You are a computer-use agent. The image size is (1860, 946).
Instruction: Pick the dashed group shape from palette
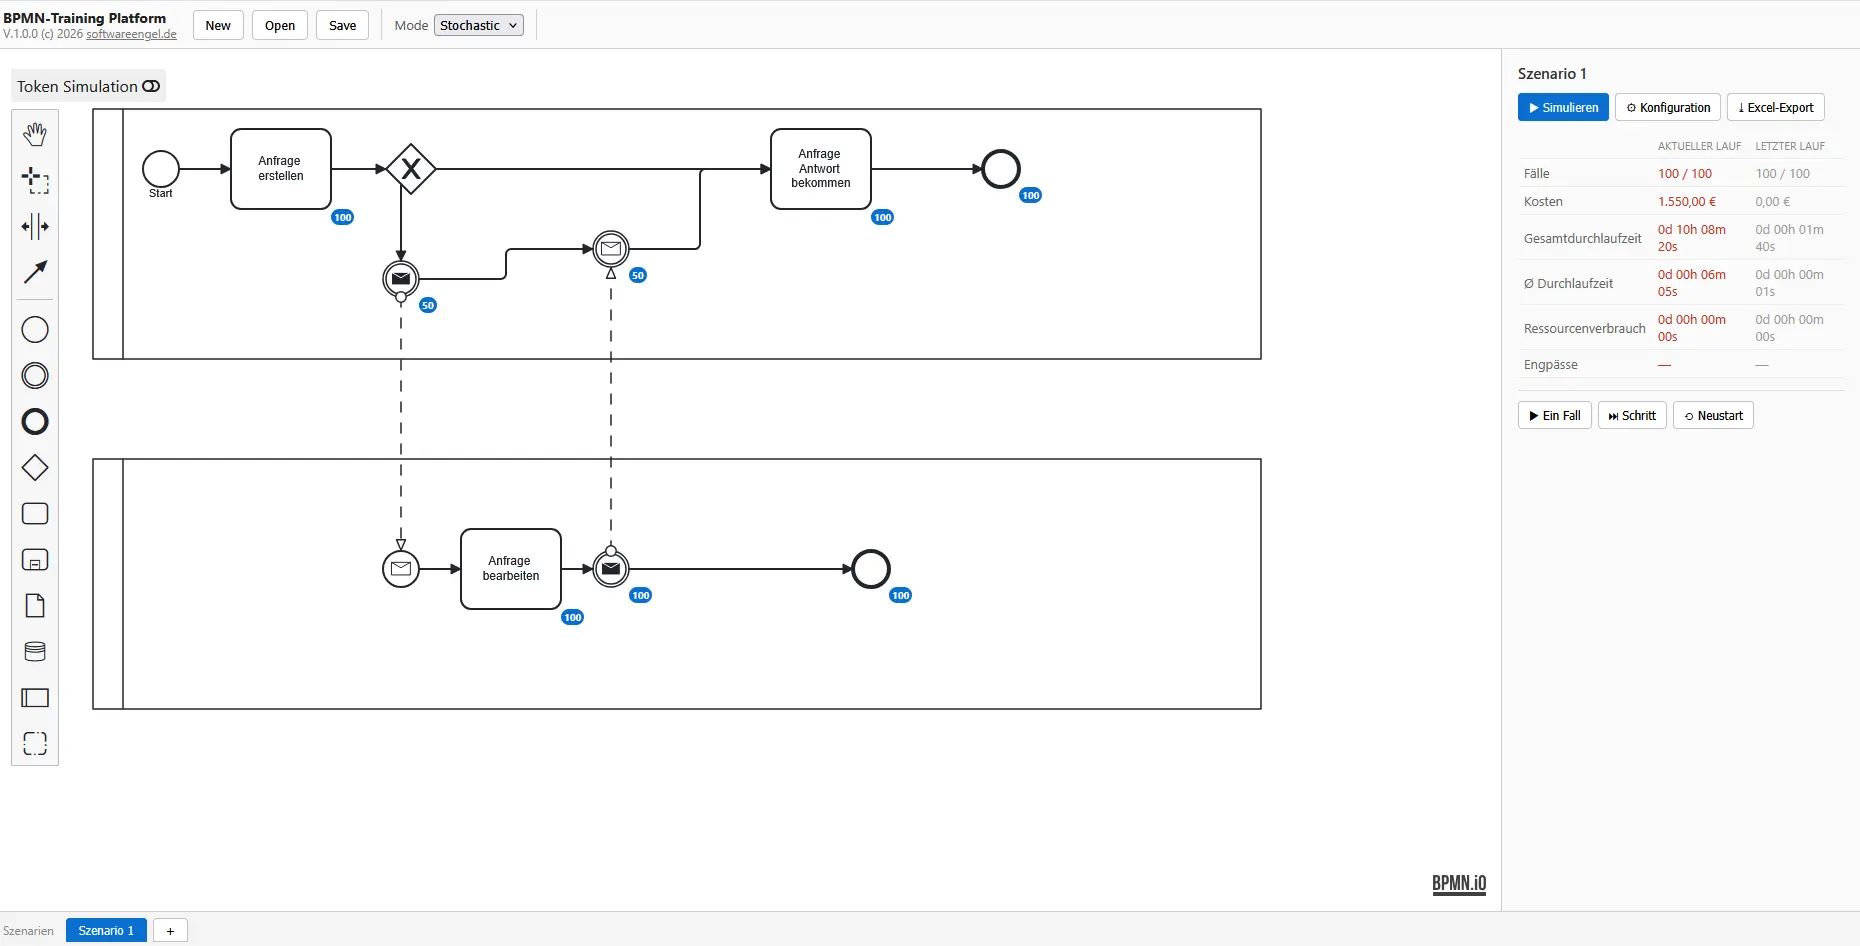pyautogui.click(x=35, y=744)
